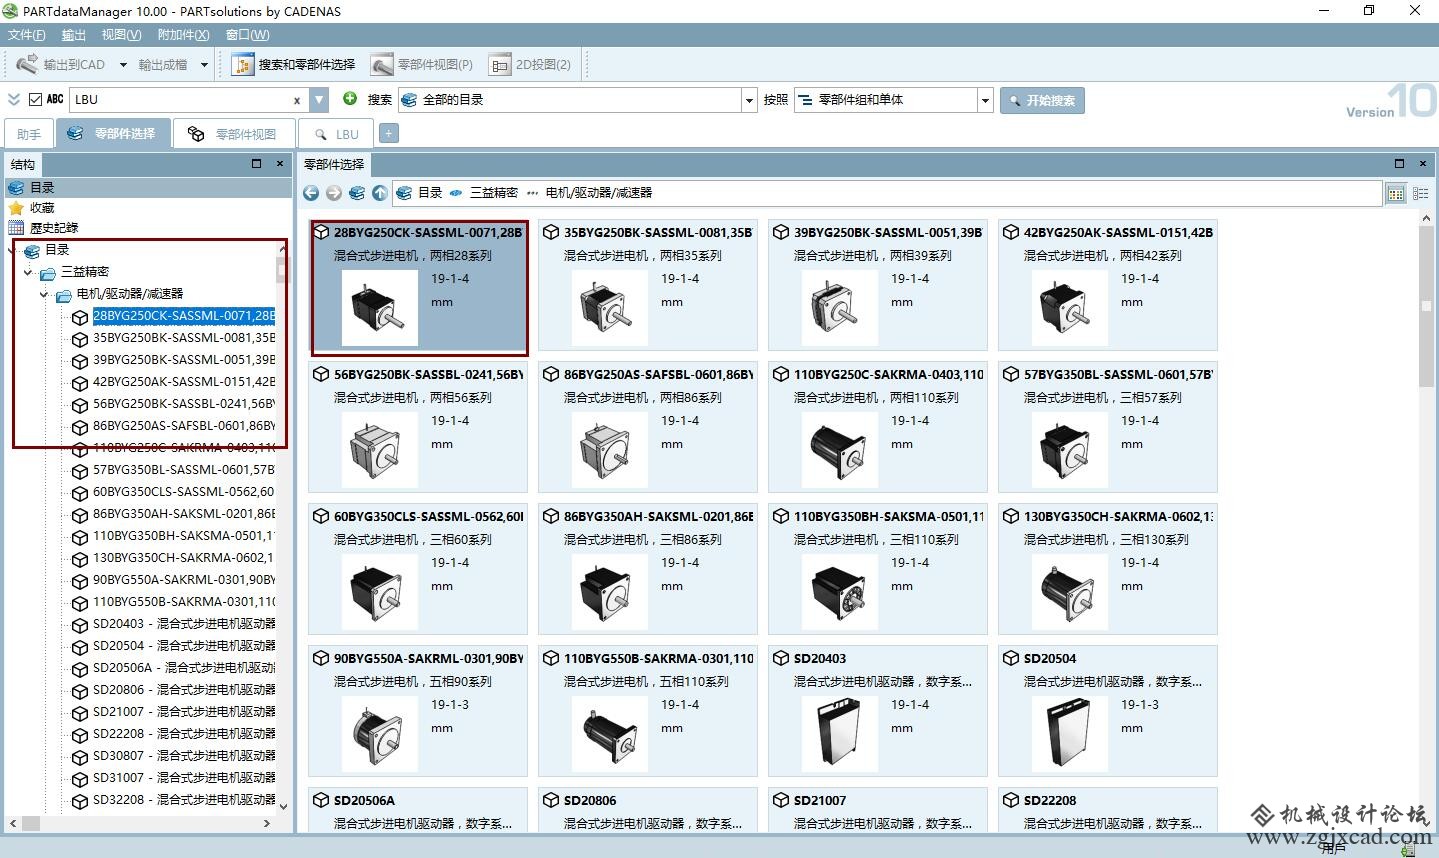Toggle the ABC text search checkbox
The height and width of the screenshot is (858, 1439).
point(36,99)
